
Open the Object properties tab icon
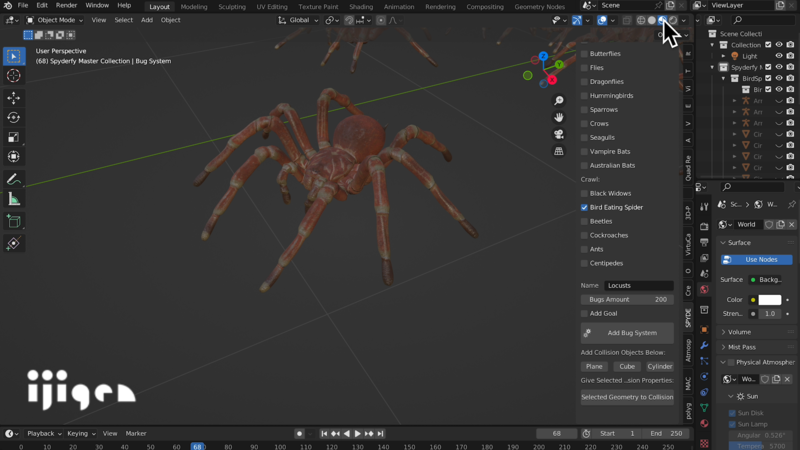click(705, 330)
